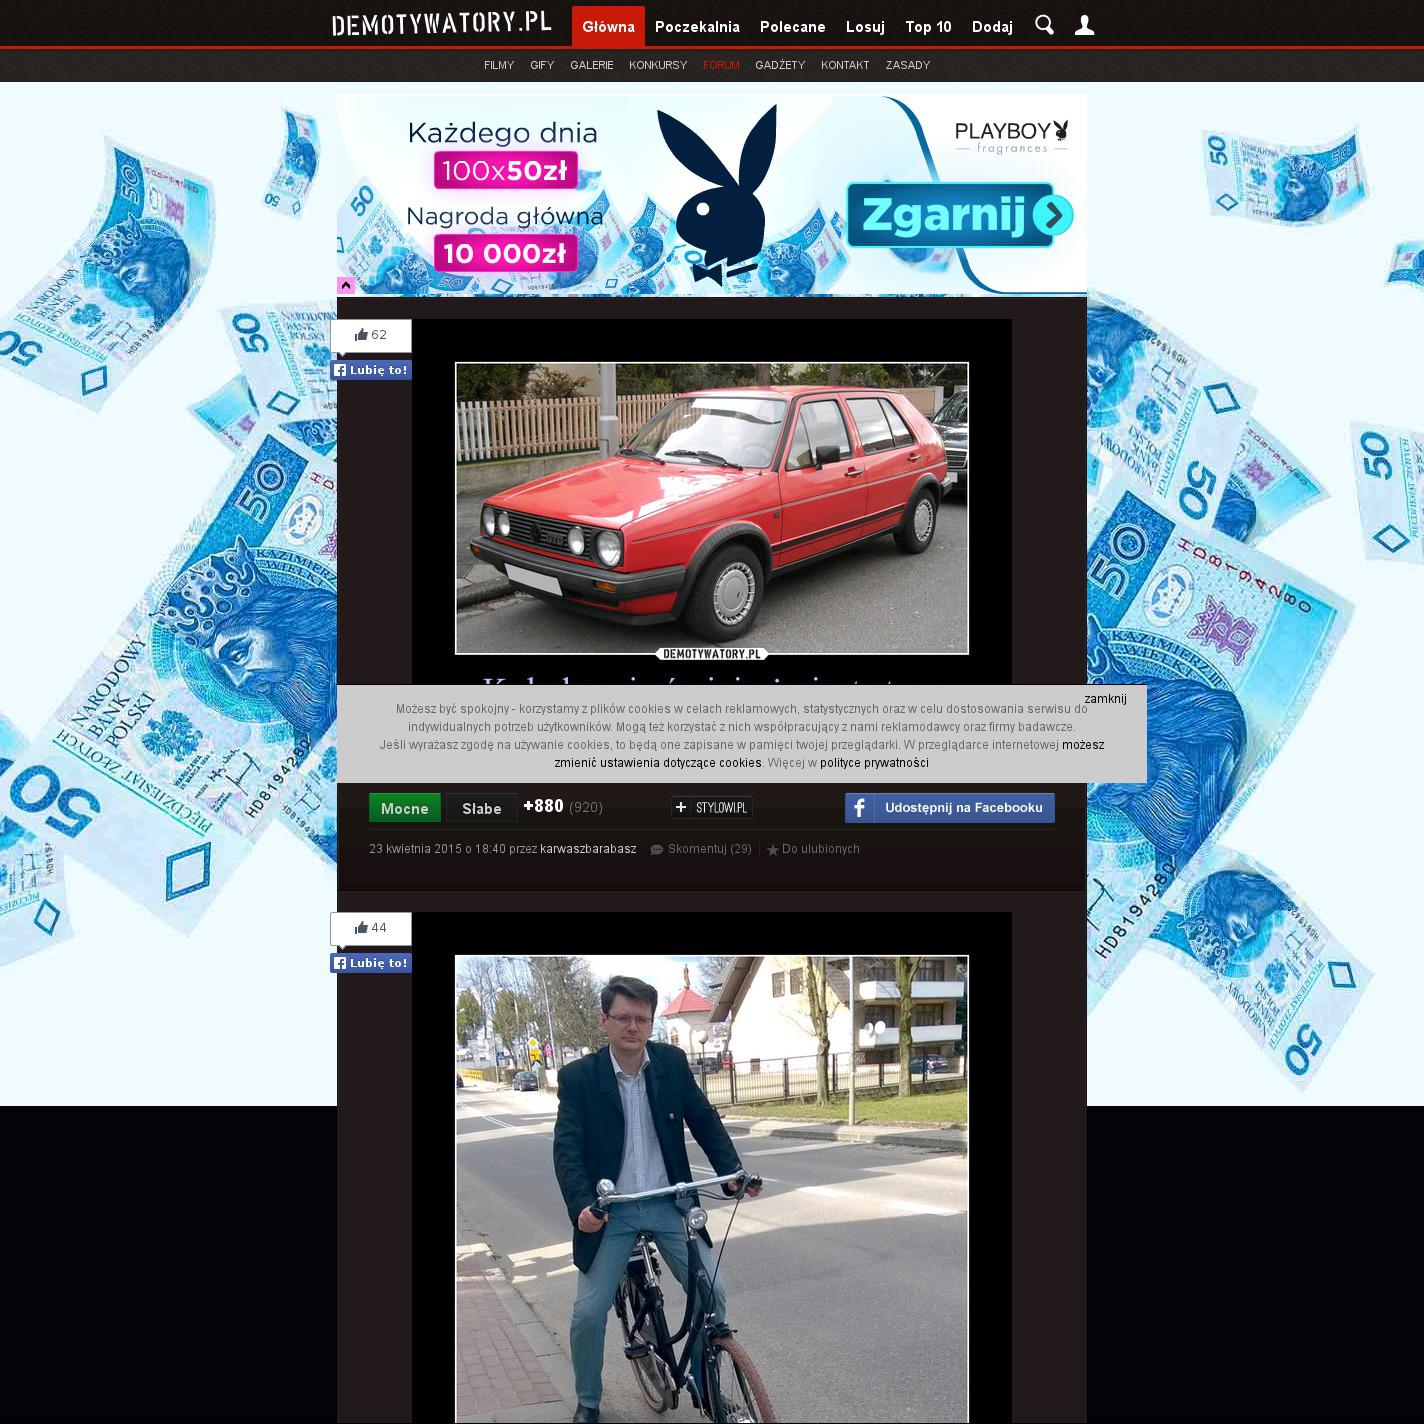1424x1424 pixels.
Task: Add post to favorites with star icon
Action: pyautogui.click(x=813, y=849)
